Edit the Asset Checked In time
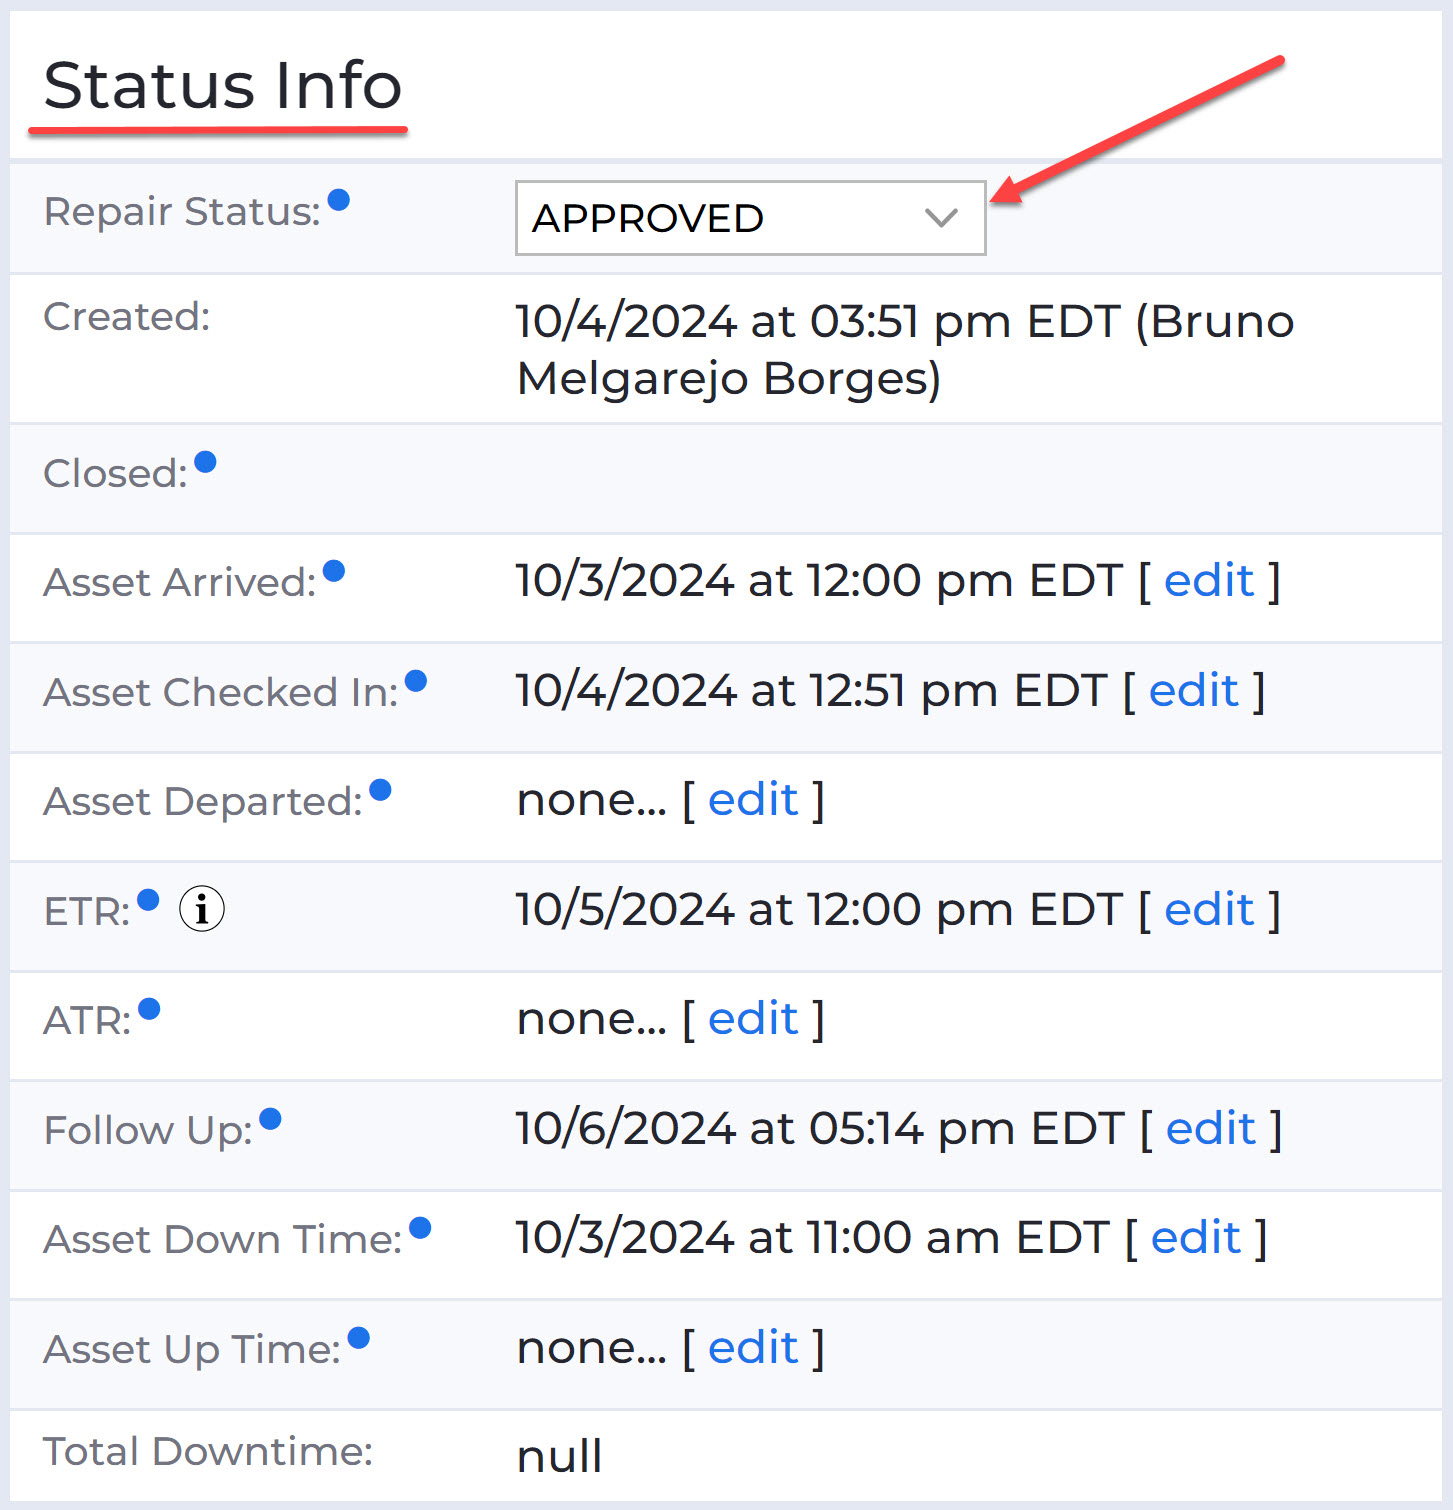1453x1510 pixels. point(1194,690)
